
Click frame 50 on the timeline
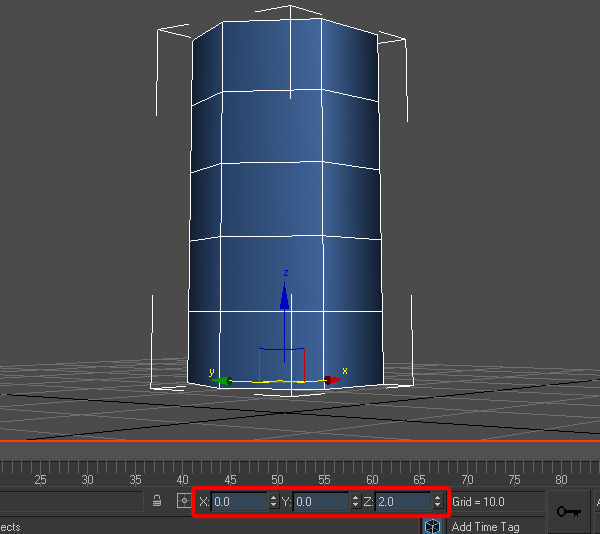pos(277,479)
